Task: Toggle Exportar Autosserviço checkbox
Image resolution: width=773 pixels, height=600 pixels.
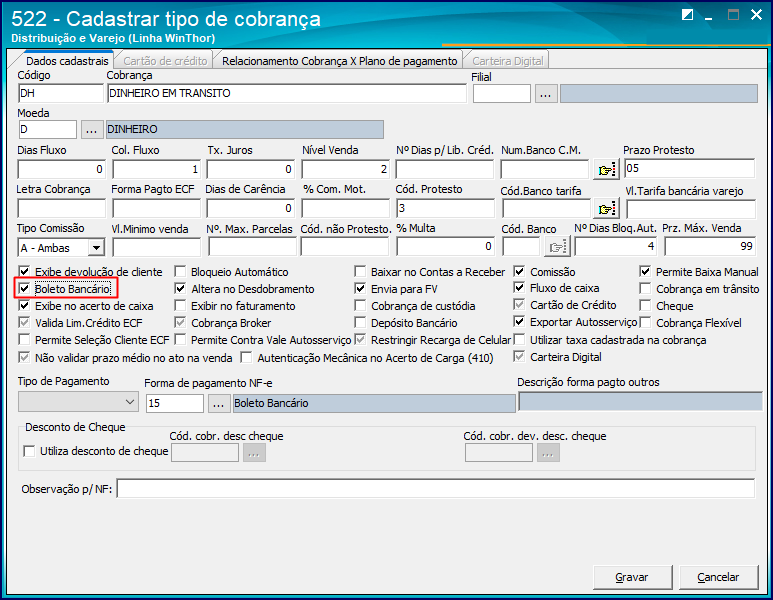Action: [519, 322]
